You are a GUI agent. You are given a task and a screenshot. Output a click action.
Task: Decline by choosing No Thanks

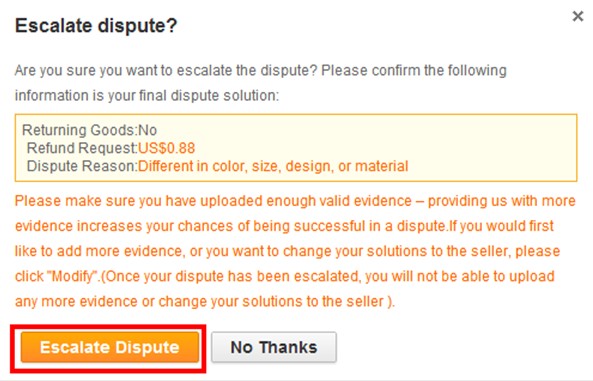click(274, 347)
